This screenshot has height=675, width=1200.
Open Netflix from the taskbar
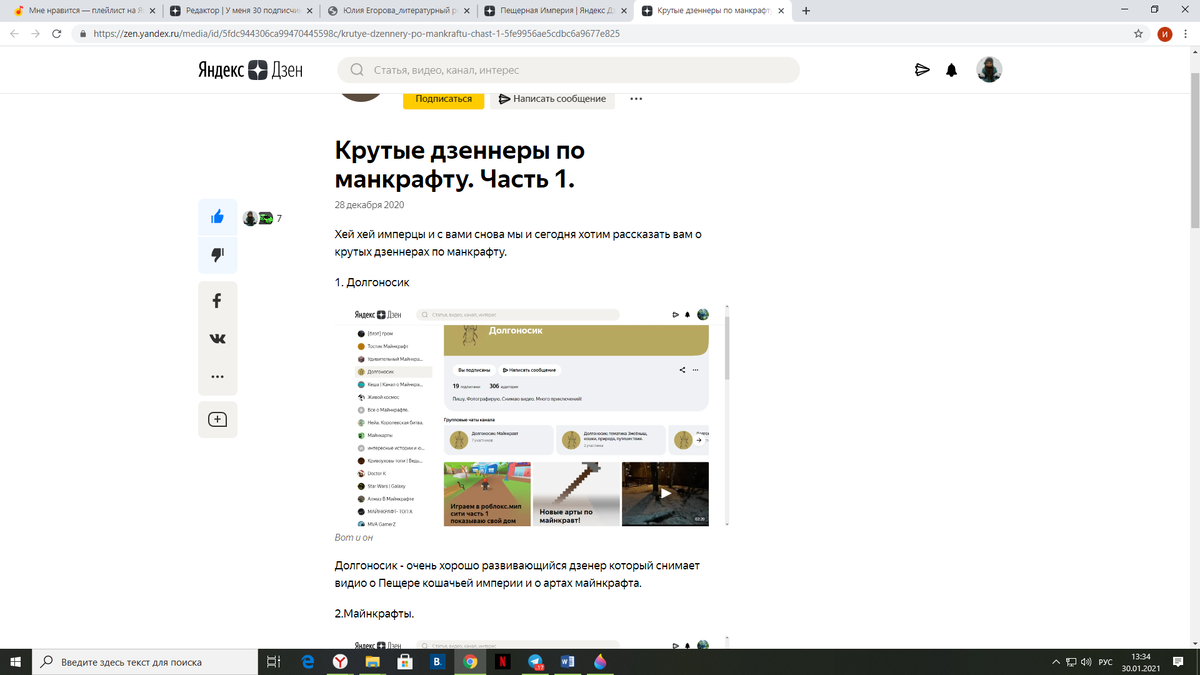[x=503, y=661]
